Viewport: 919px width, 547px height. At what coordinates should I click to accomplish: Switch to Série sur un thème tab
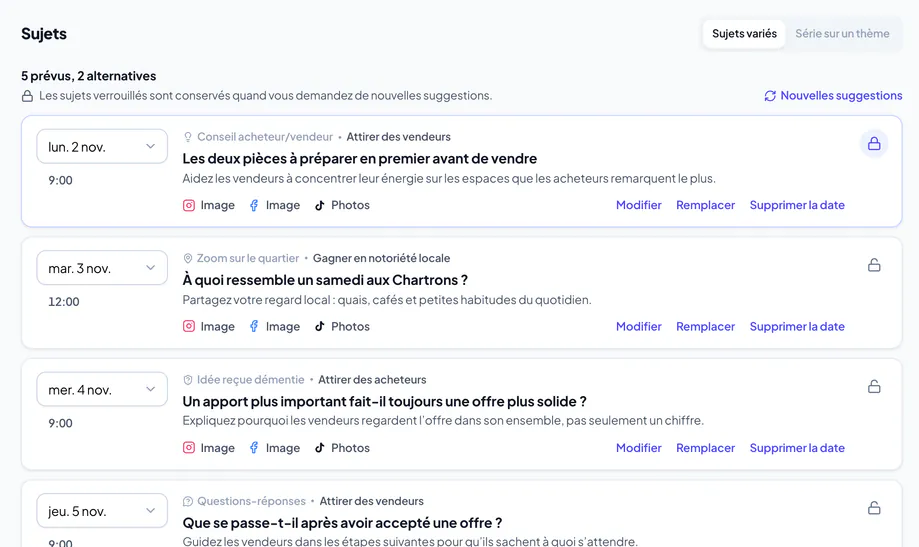pyautogui.click(x=842, y=33)
